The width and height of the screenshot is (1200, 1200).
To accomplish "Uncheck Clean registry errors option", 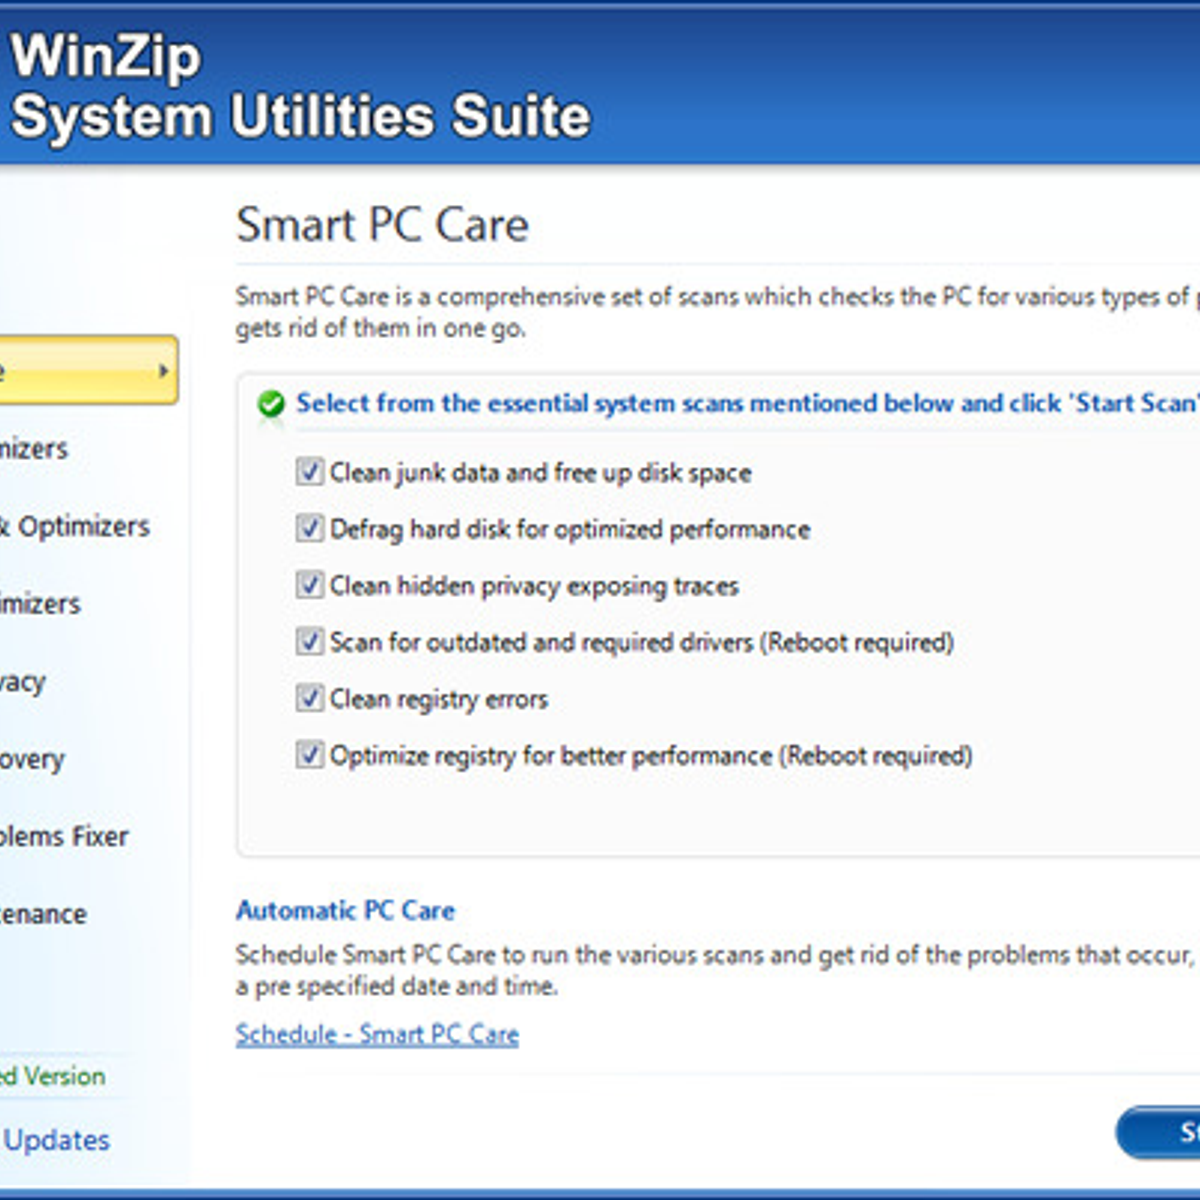I will tap(310, 697).
